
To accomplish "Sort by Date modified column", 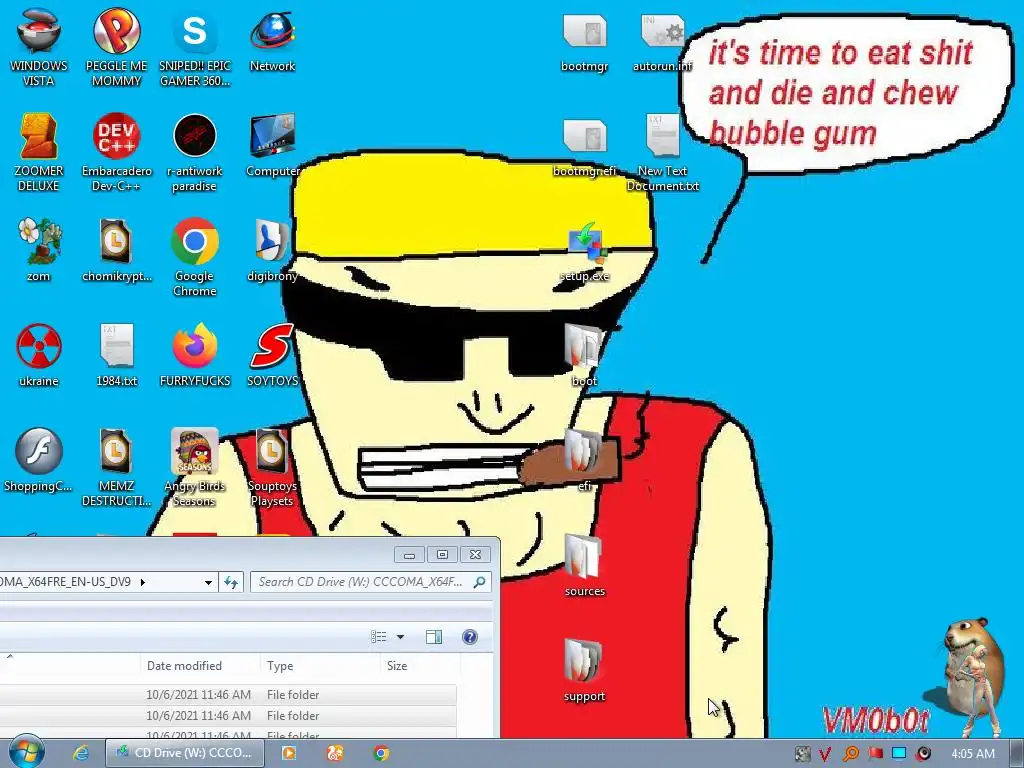I will 200,665.
